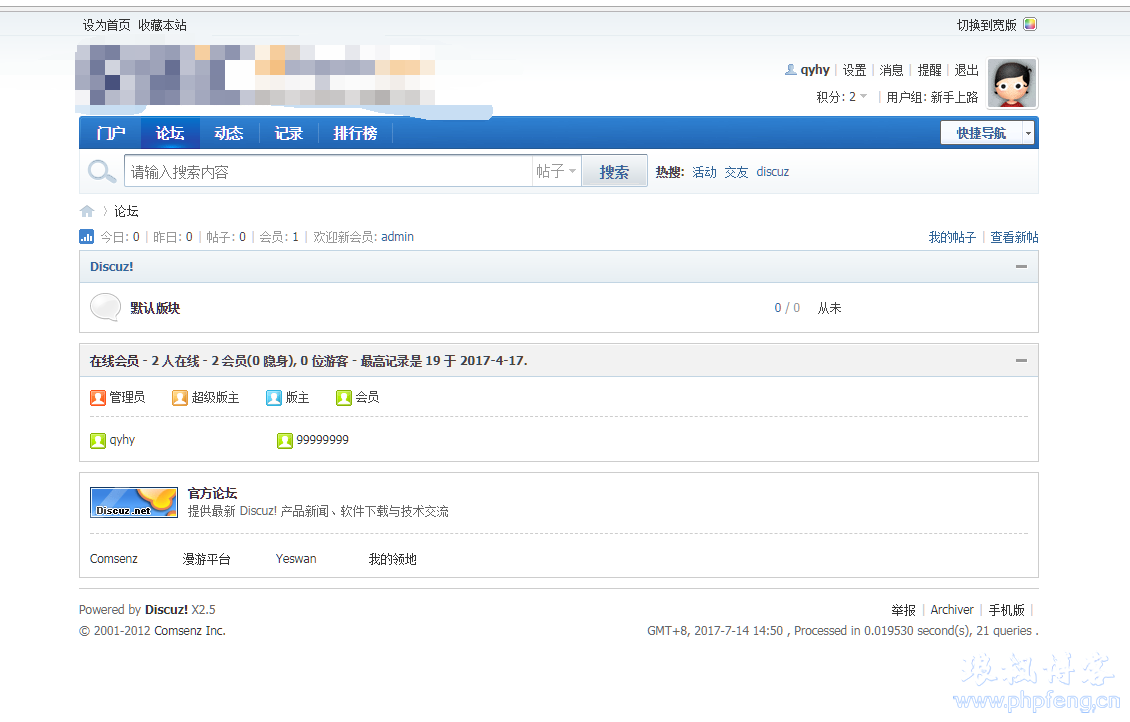Screen dimensions: 1130x722
Task: Open the 帖子 search type dropdown
Action: [x=556, y=171]
